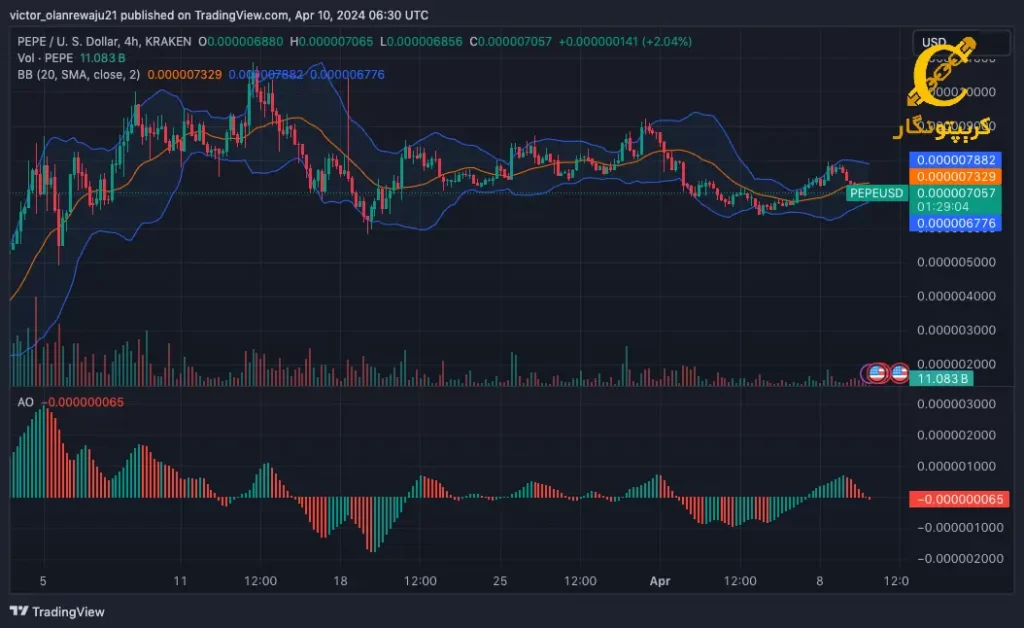This screenshot has width=1024, height=628.
Task: Click the 12:00 label between 11 and 18
Action: (x=261, y=581)
